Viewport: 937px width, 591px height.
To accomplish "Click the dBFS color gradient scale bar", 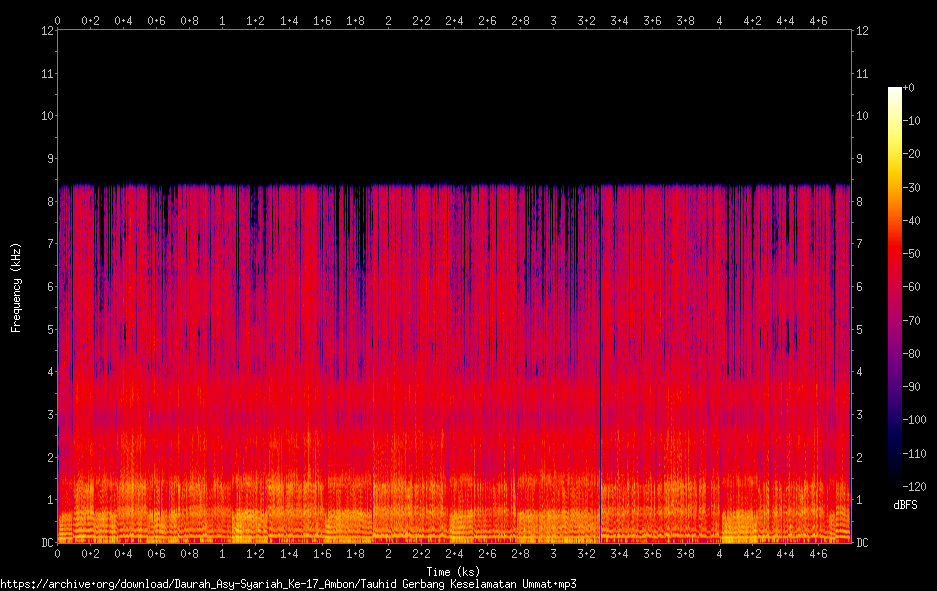I will 895,284.
